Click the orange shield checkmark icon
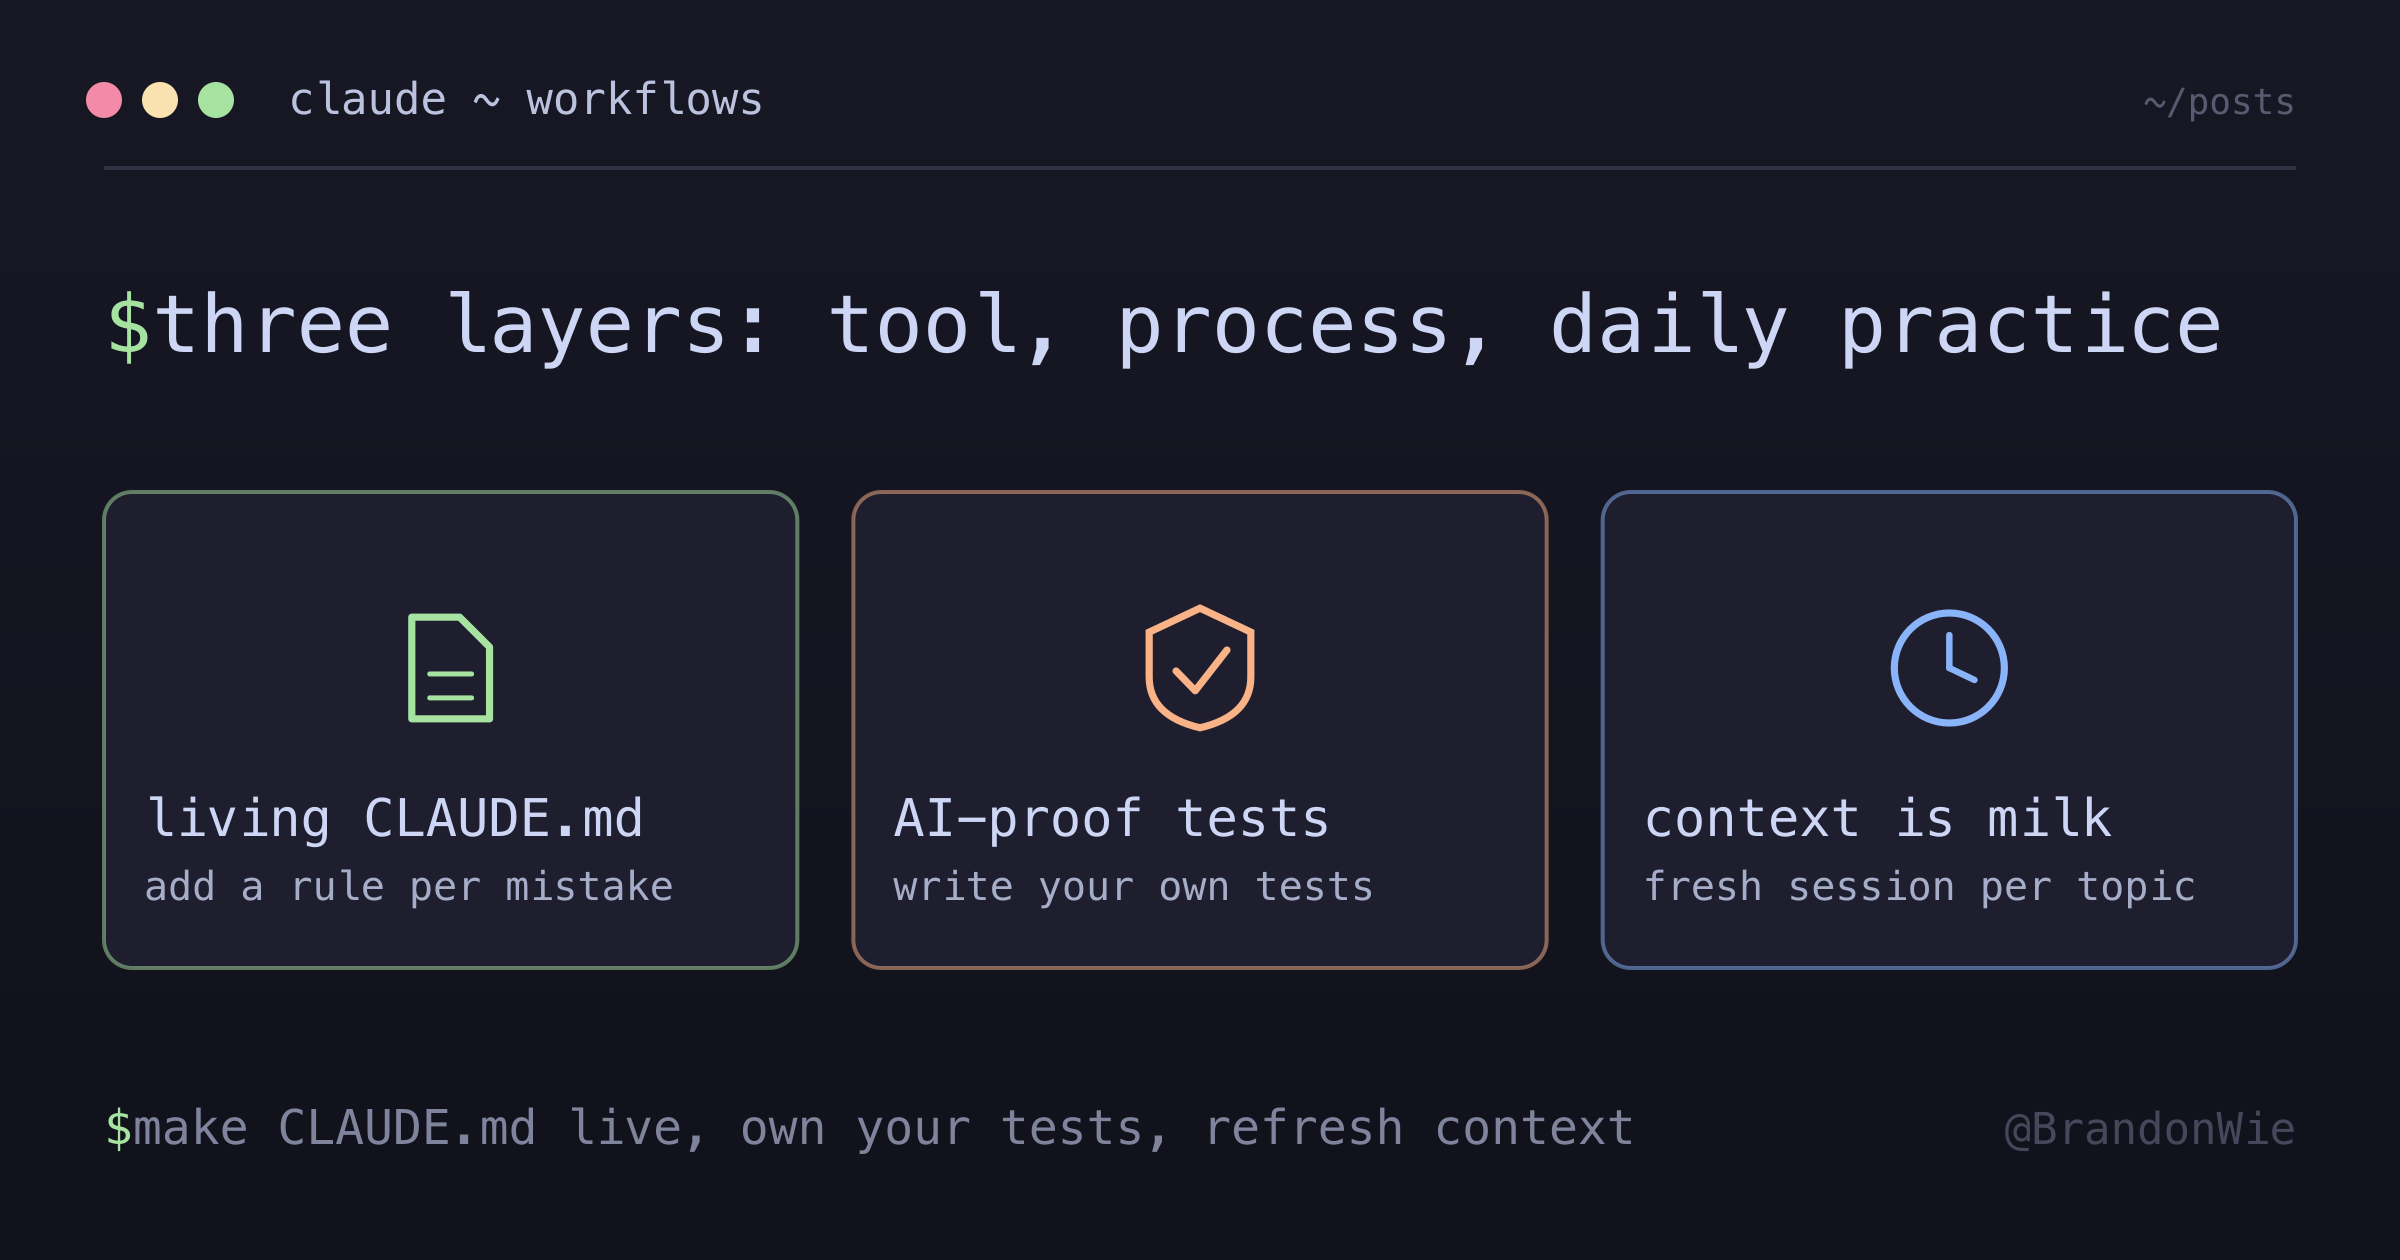Screen dimensions: 2400x1260 [x=1199, y=668]
